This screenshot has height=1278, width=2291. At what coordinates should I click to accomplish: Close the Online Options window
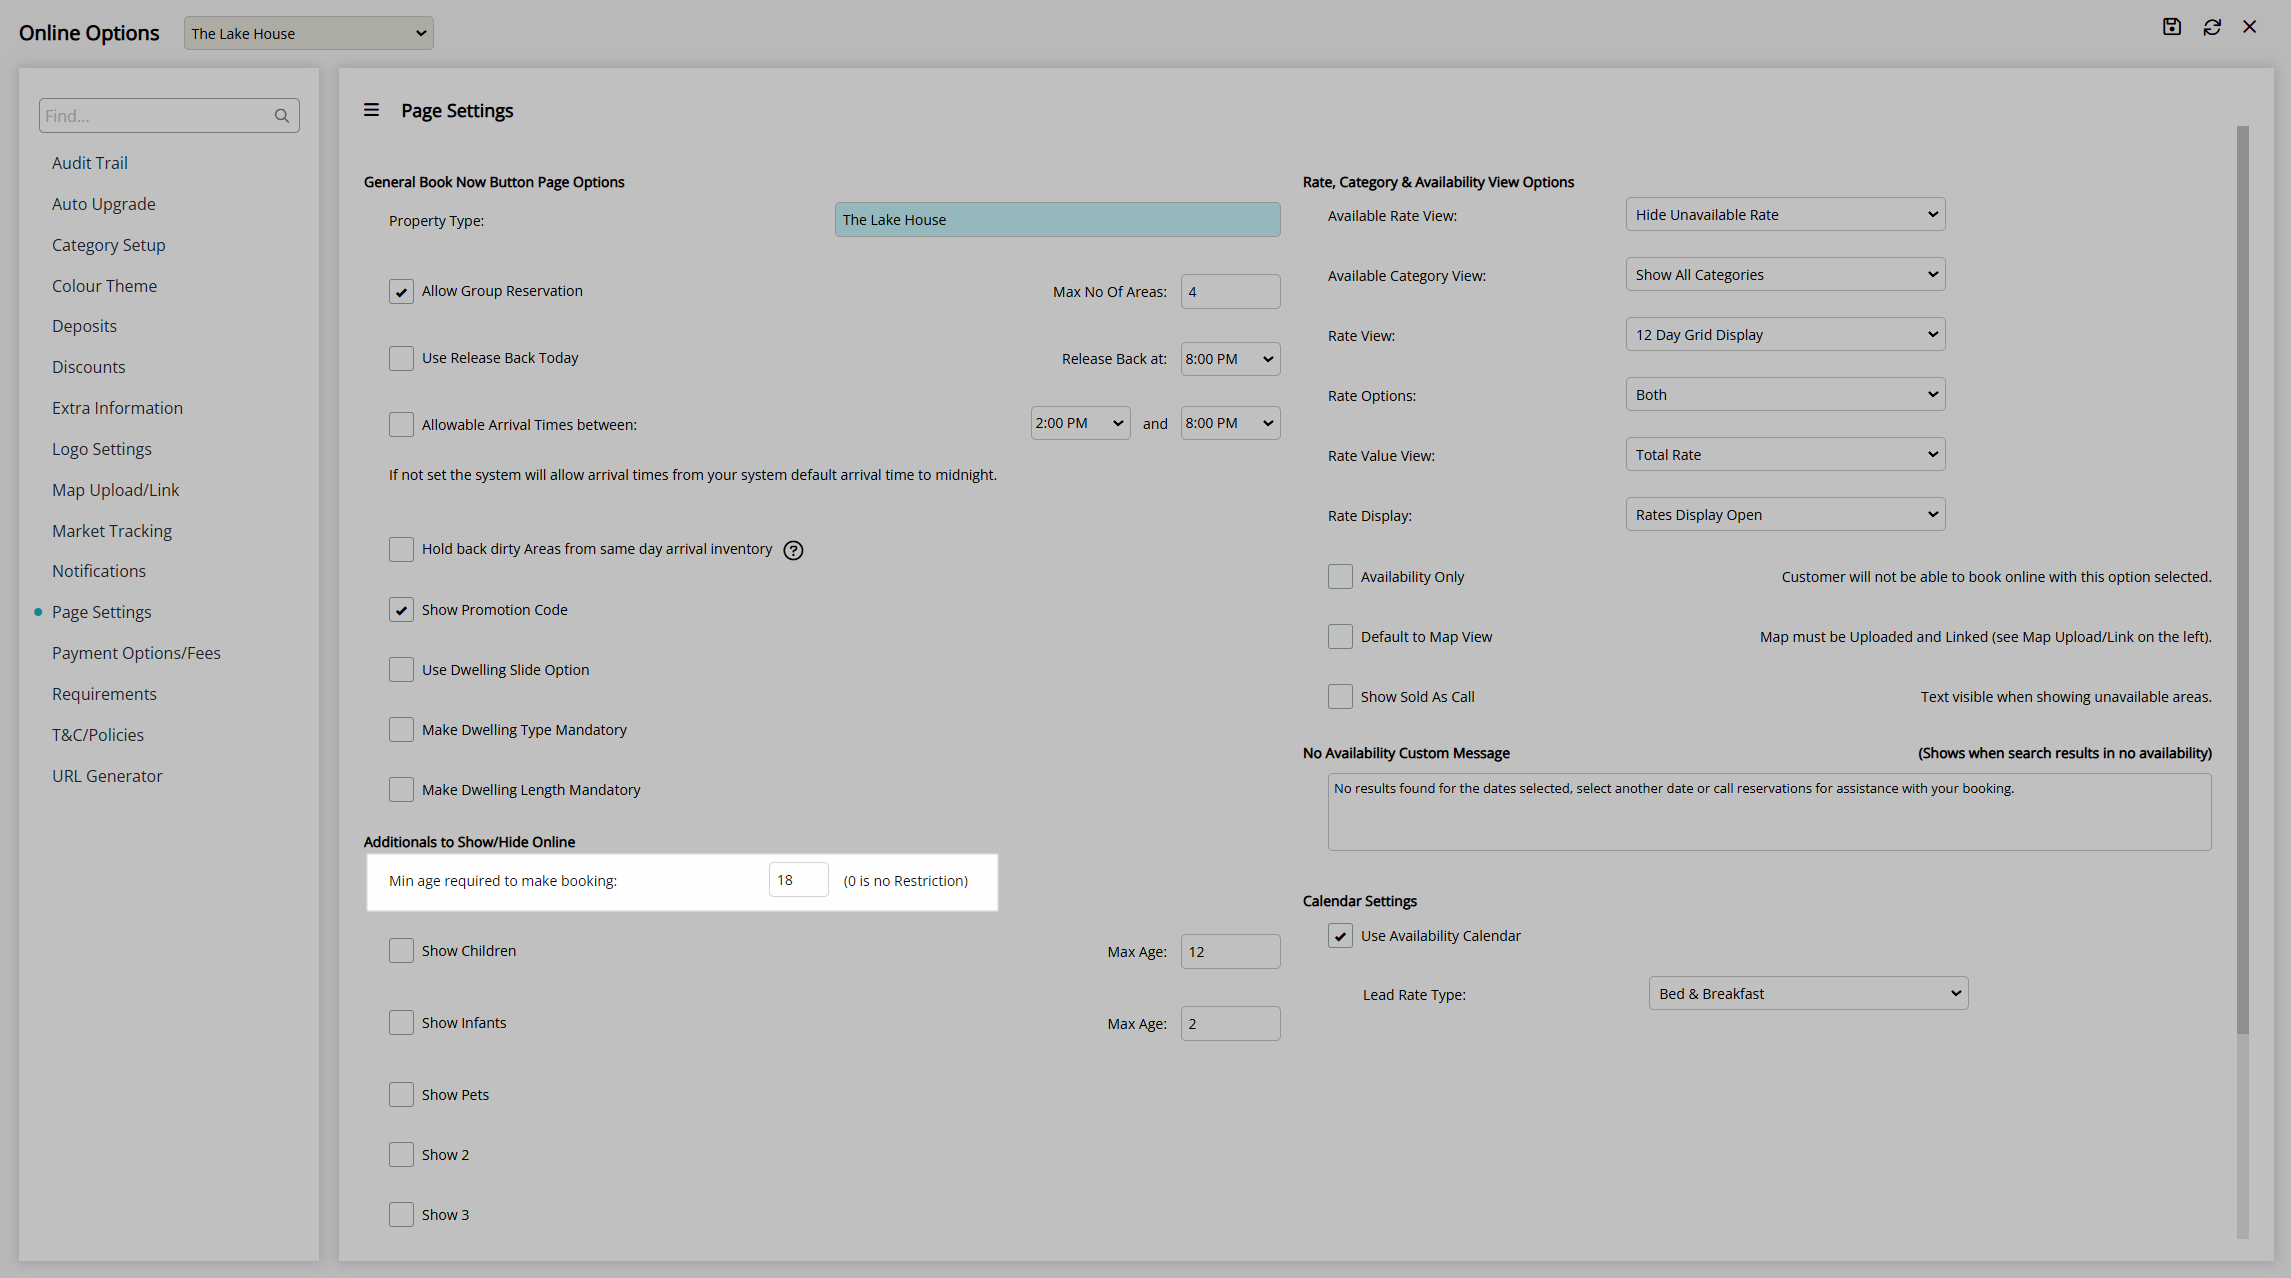click(2250, 27)
